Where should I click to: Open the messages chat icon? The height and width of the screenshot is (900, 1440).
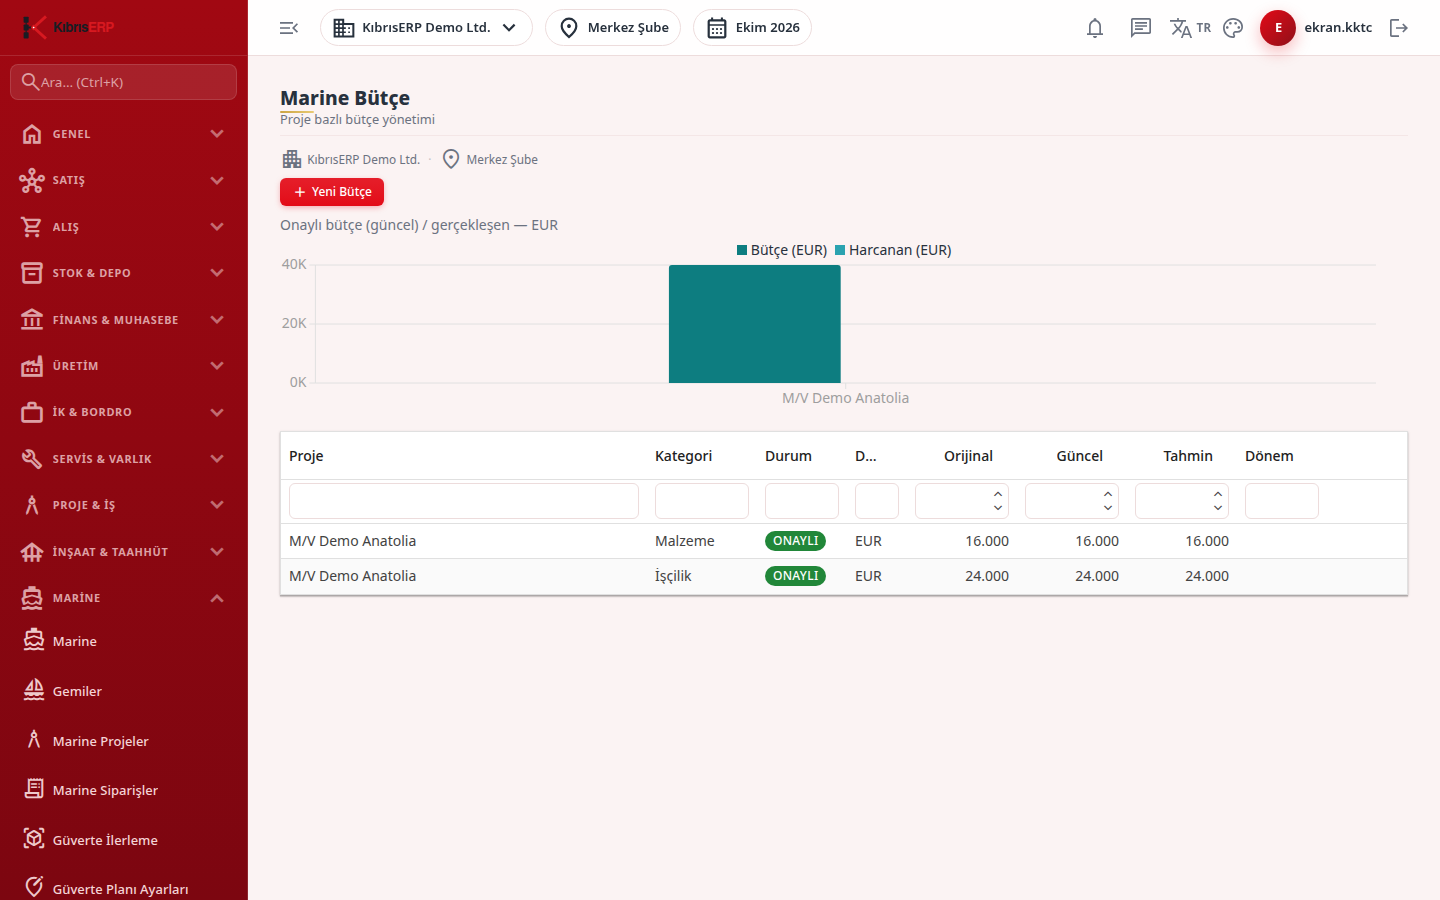pos(1141,28)
